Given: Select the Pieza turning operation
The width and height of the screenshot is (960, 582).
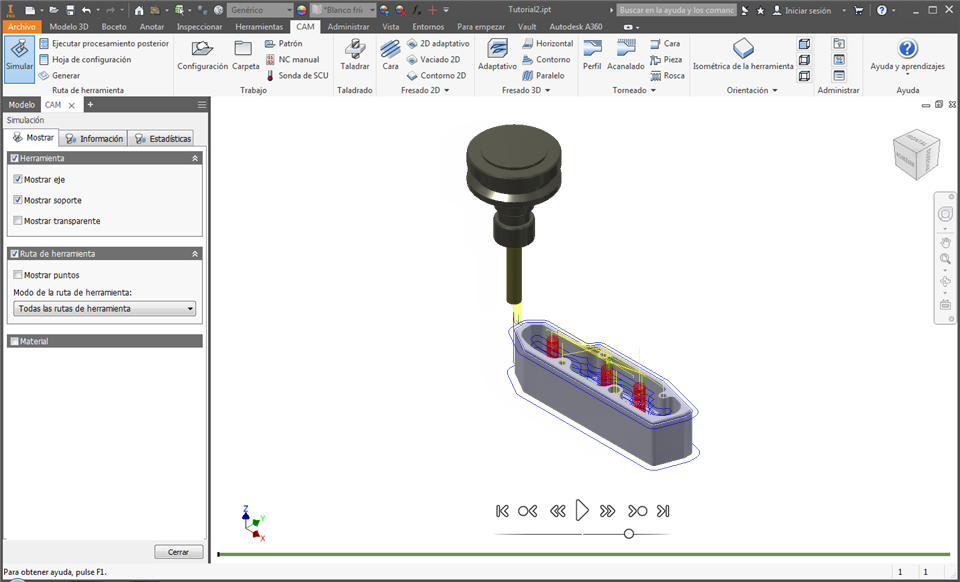Looking at the screenshot, I should [x=666, y=59].
